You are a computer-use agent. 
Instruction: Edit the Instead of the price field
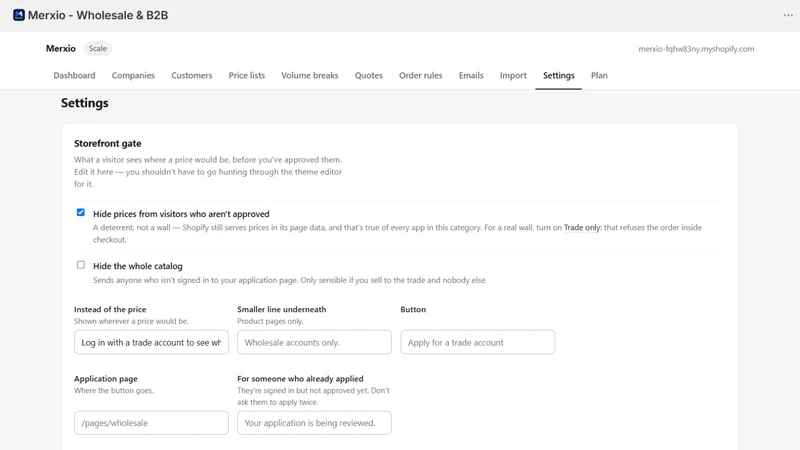[x=152, y=342]
